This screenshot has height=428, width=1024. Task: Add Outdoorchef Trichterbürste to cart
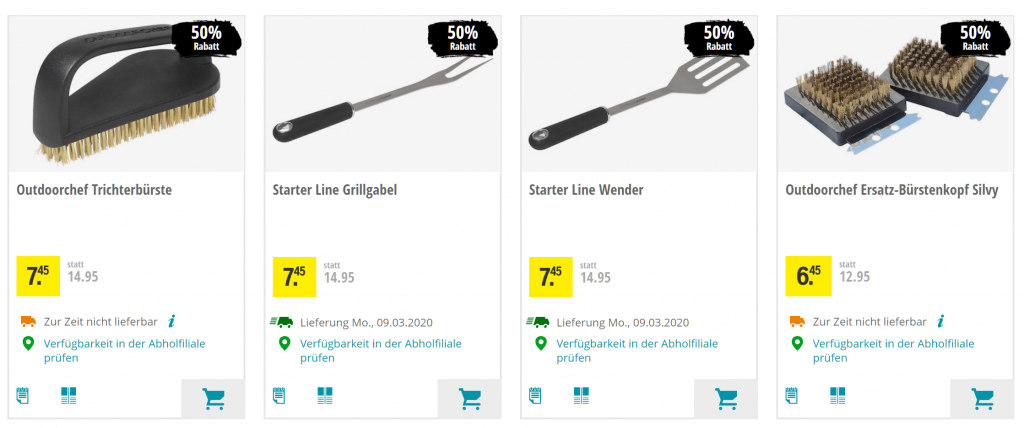tap(213, 399)
